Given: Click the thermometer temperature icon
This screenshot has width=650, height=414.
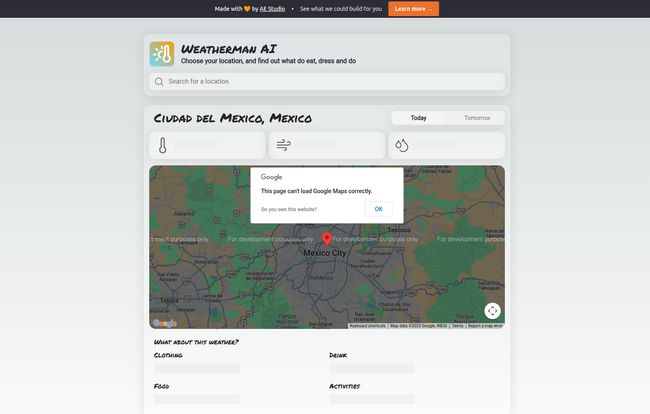Looking at the screenshot, I should coord(162,145).
